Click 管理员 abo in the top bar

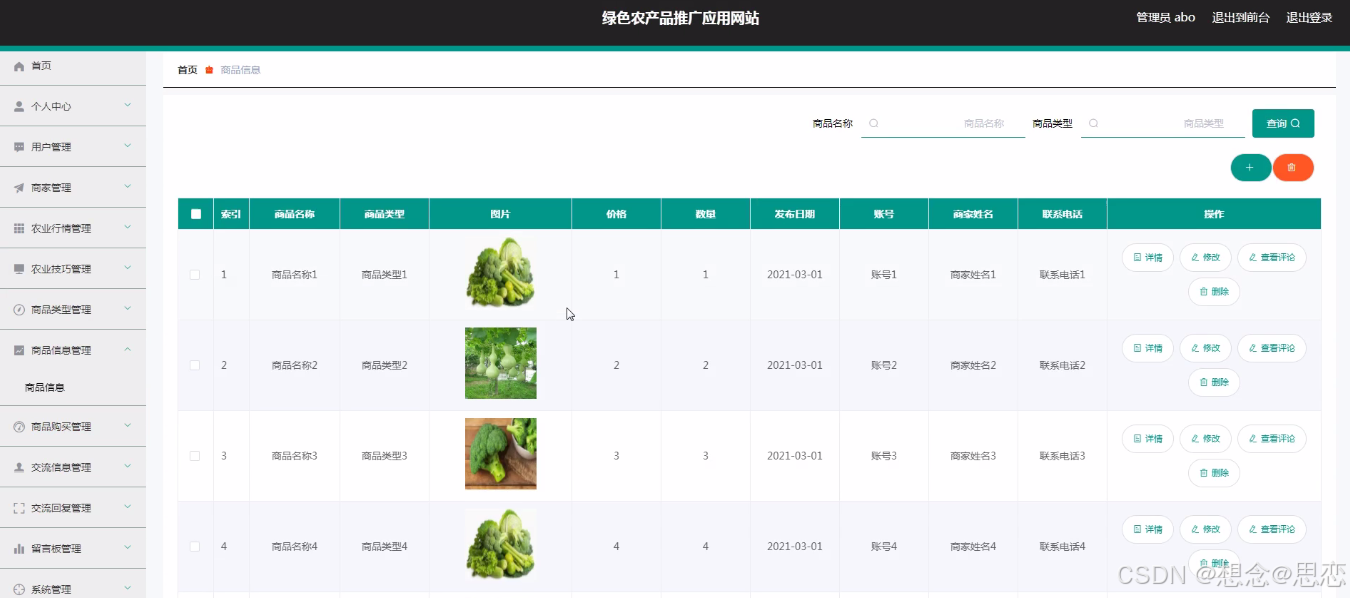point(1165,18)
